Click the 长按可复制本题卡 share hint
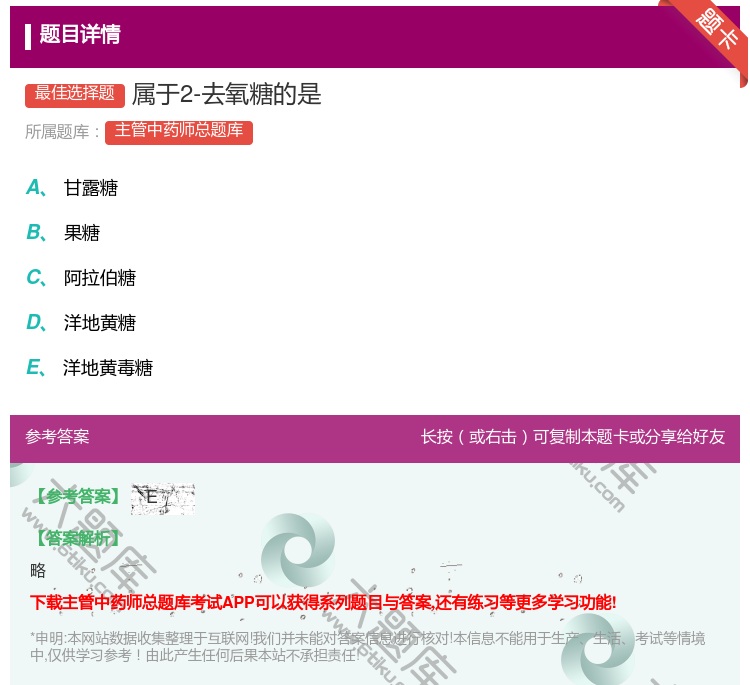 (x=572, y=437)
